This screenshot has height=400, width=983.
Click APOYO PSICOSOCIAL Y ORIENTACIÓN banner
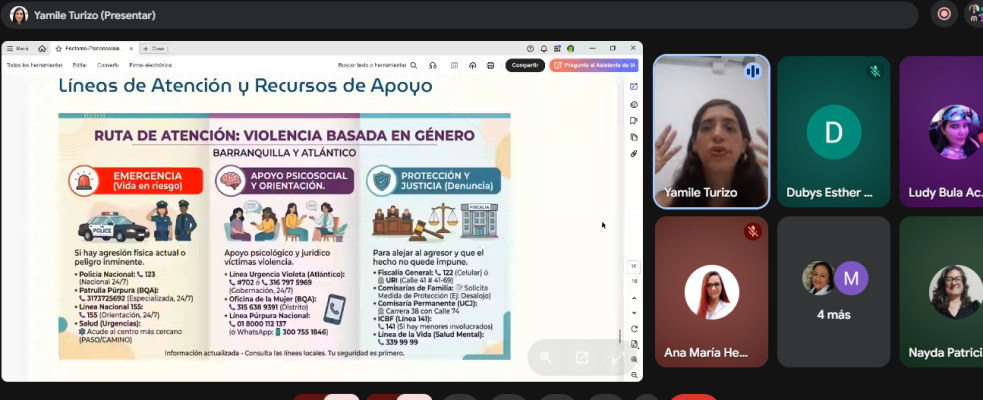[x=285, y=181]
